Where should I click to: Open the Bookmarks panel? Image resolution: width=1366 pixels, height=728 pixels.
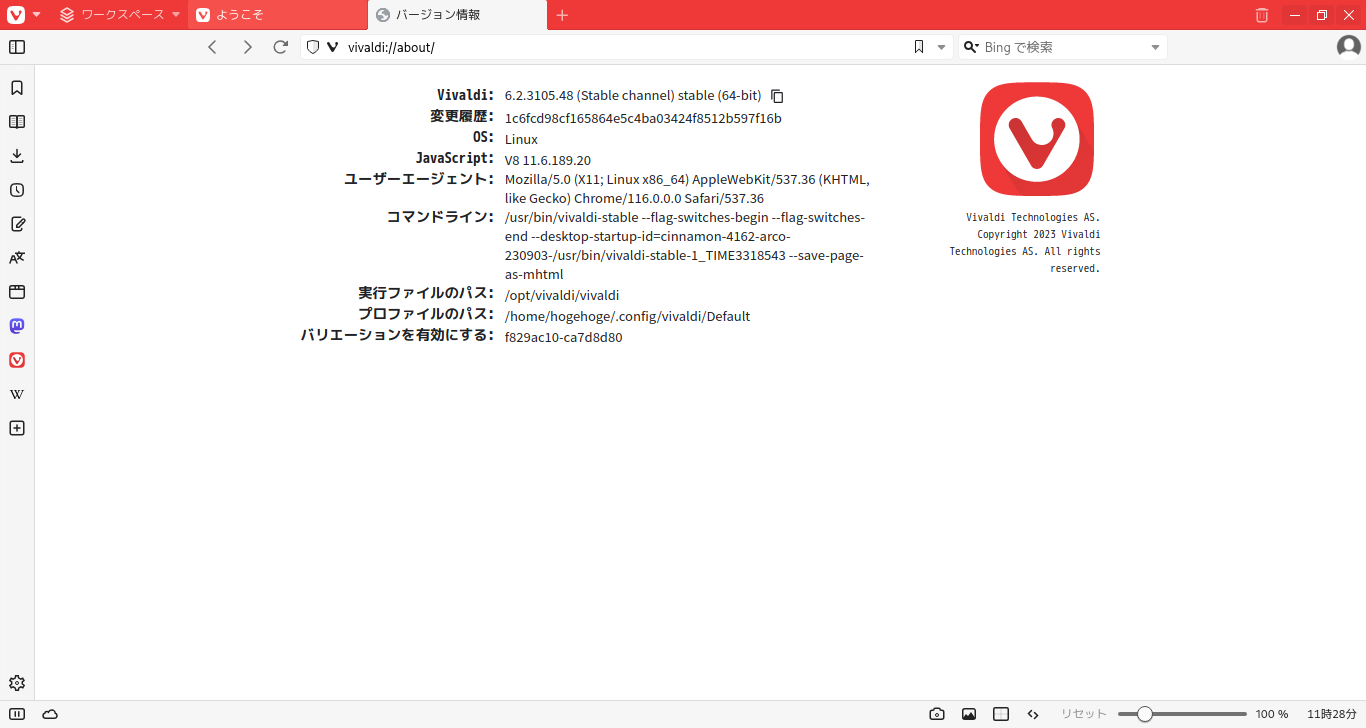(x=17, y=88)
